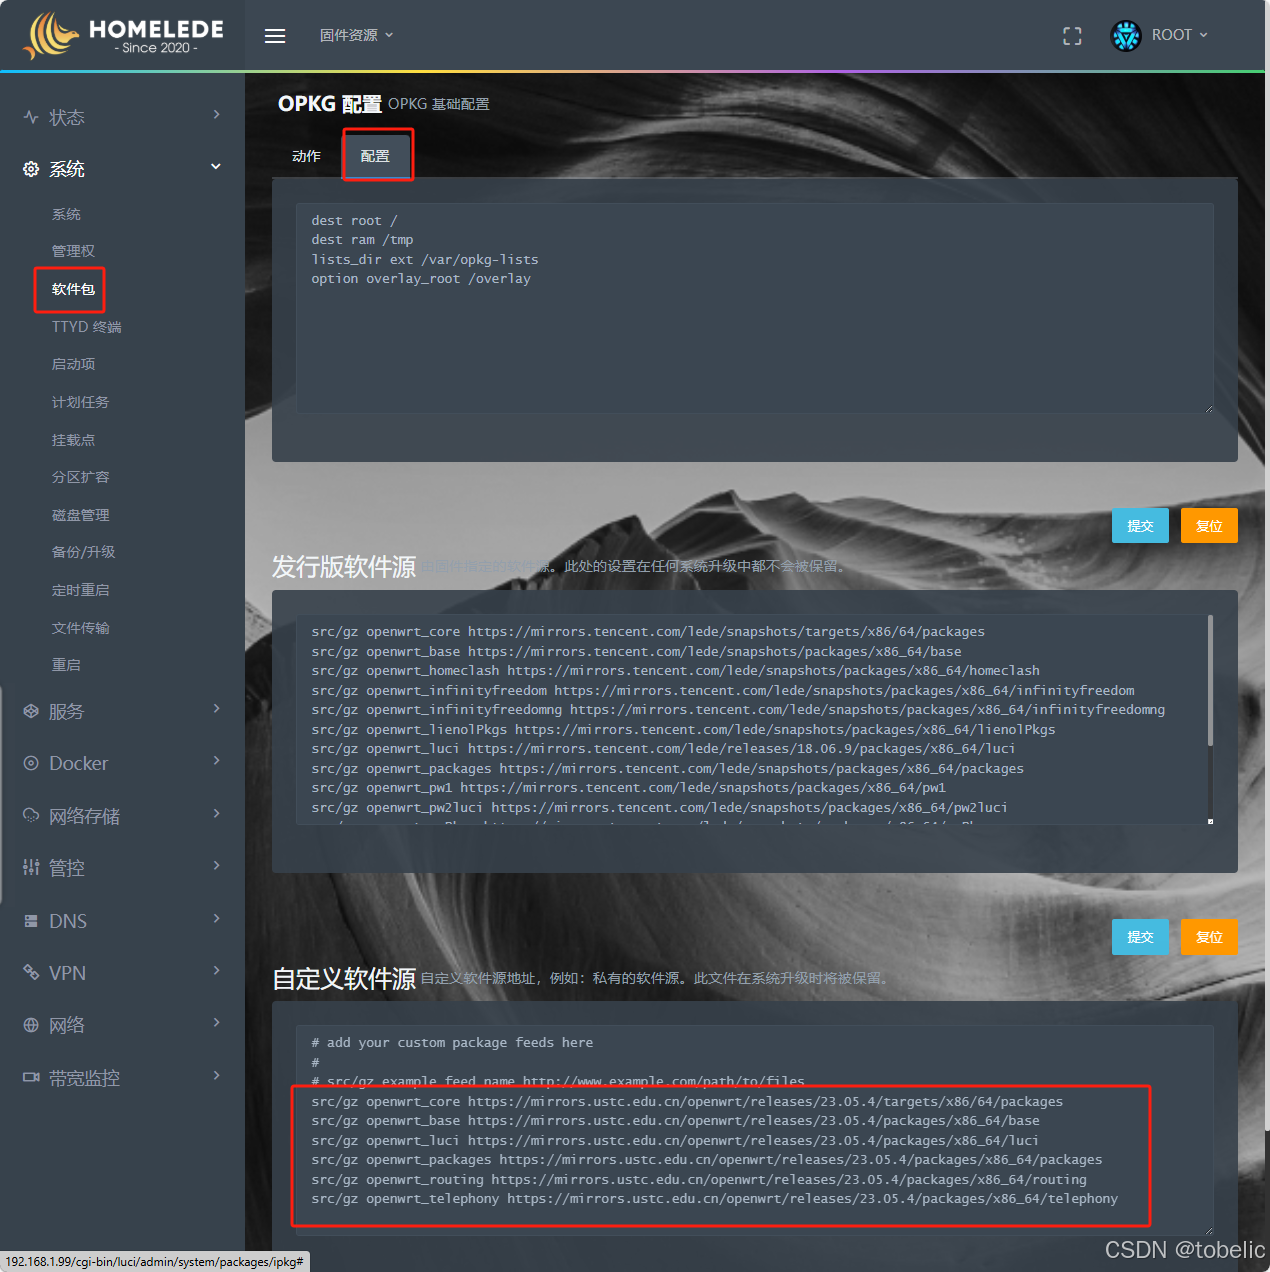Click the 网络 globe icon
This screenshot has width=1270, height=1272.
pyautogui.click(x=31, y=1025)
